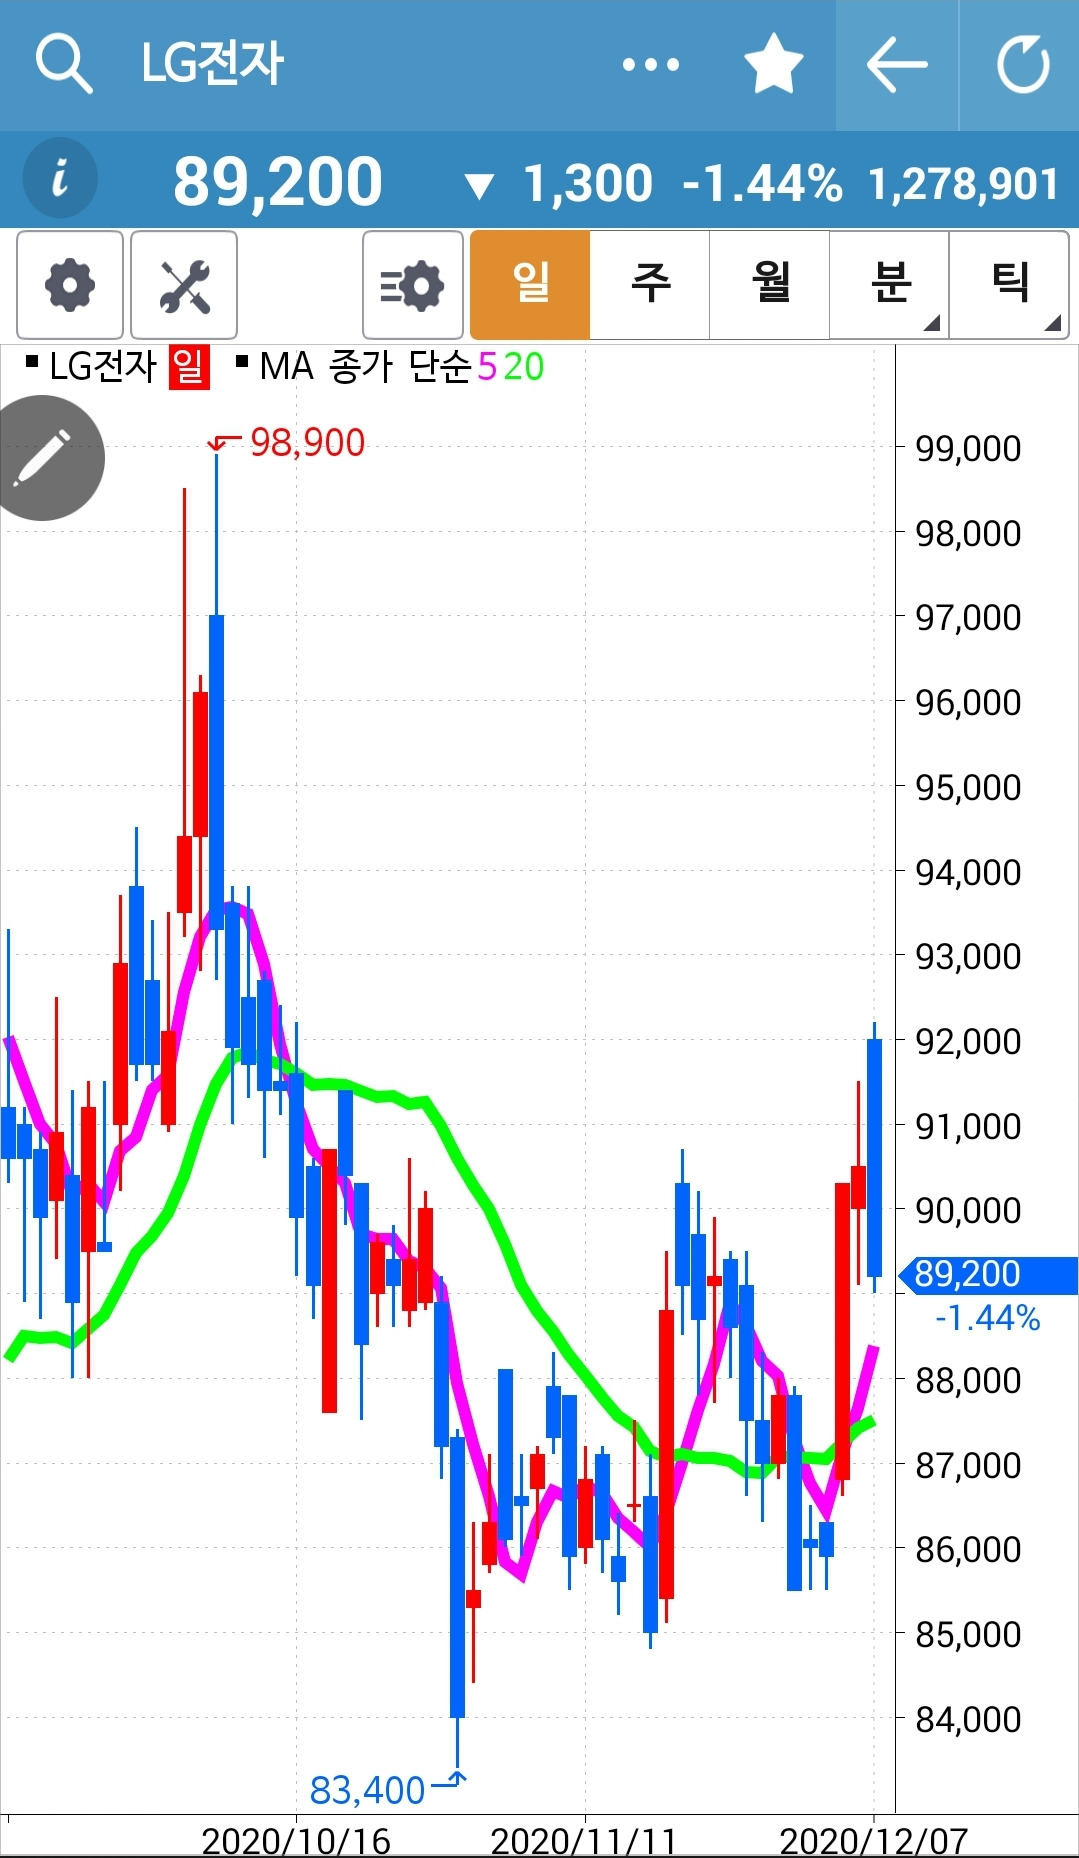
Task: Tap the -1.44% change rate in header
Action: 762,184
